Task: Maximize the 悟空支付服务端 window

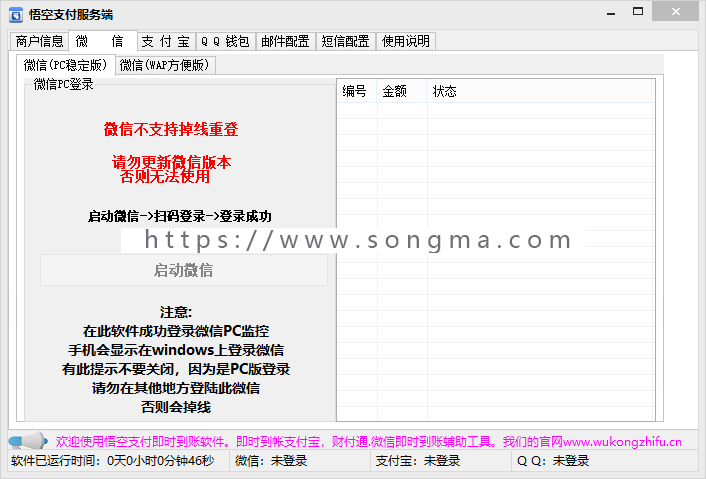Action: pos(638,12)
